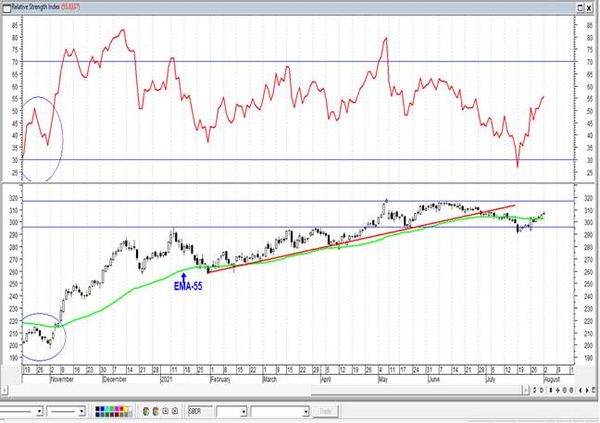Click the November label on date axis
The image size is (600, 423).
coord(62,379)
